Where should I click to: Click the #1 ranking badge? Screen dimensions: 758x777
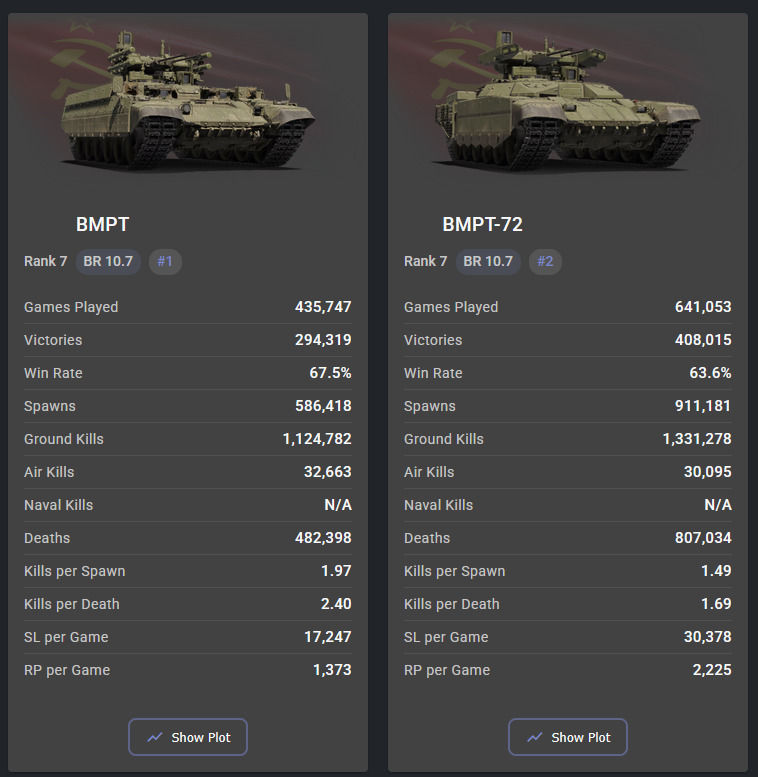coord(165,262)
